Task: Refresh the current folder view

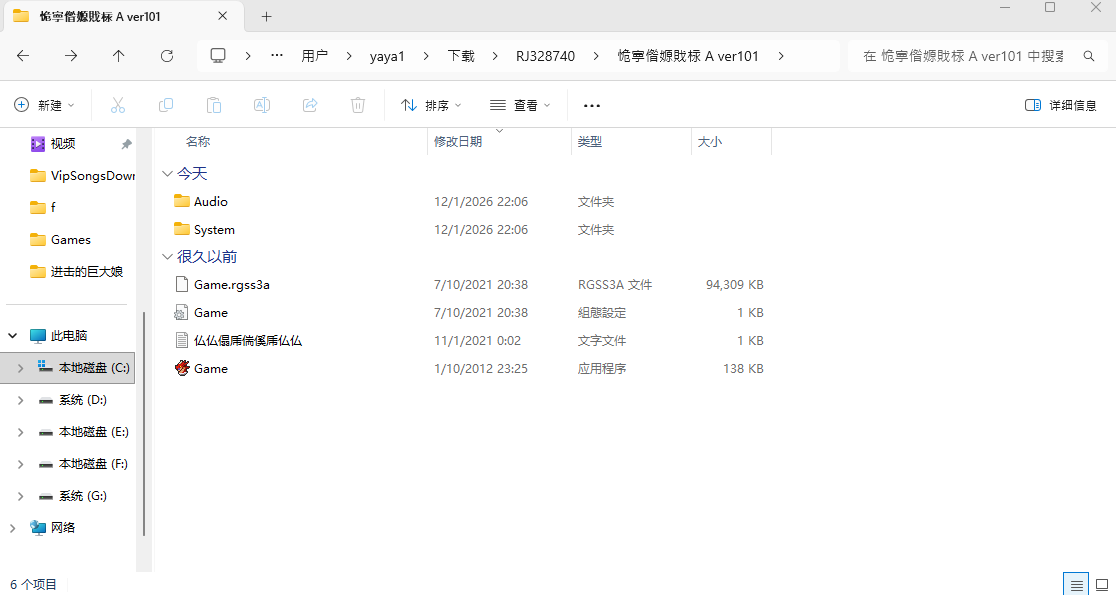Action: click(x=167, y=56)
